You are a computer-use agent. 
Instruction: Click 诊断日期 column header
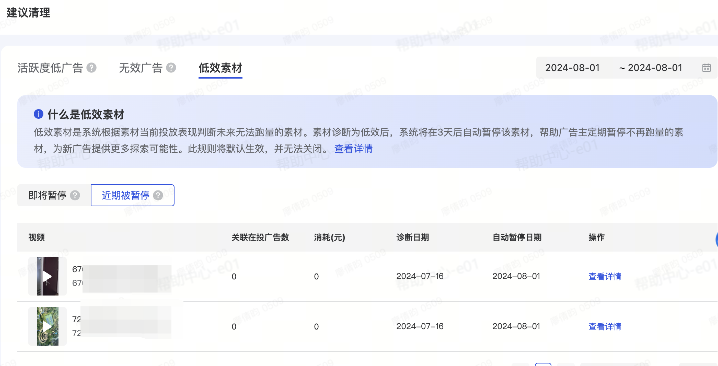(413, 237)
